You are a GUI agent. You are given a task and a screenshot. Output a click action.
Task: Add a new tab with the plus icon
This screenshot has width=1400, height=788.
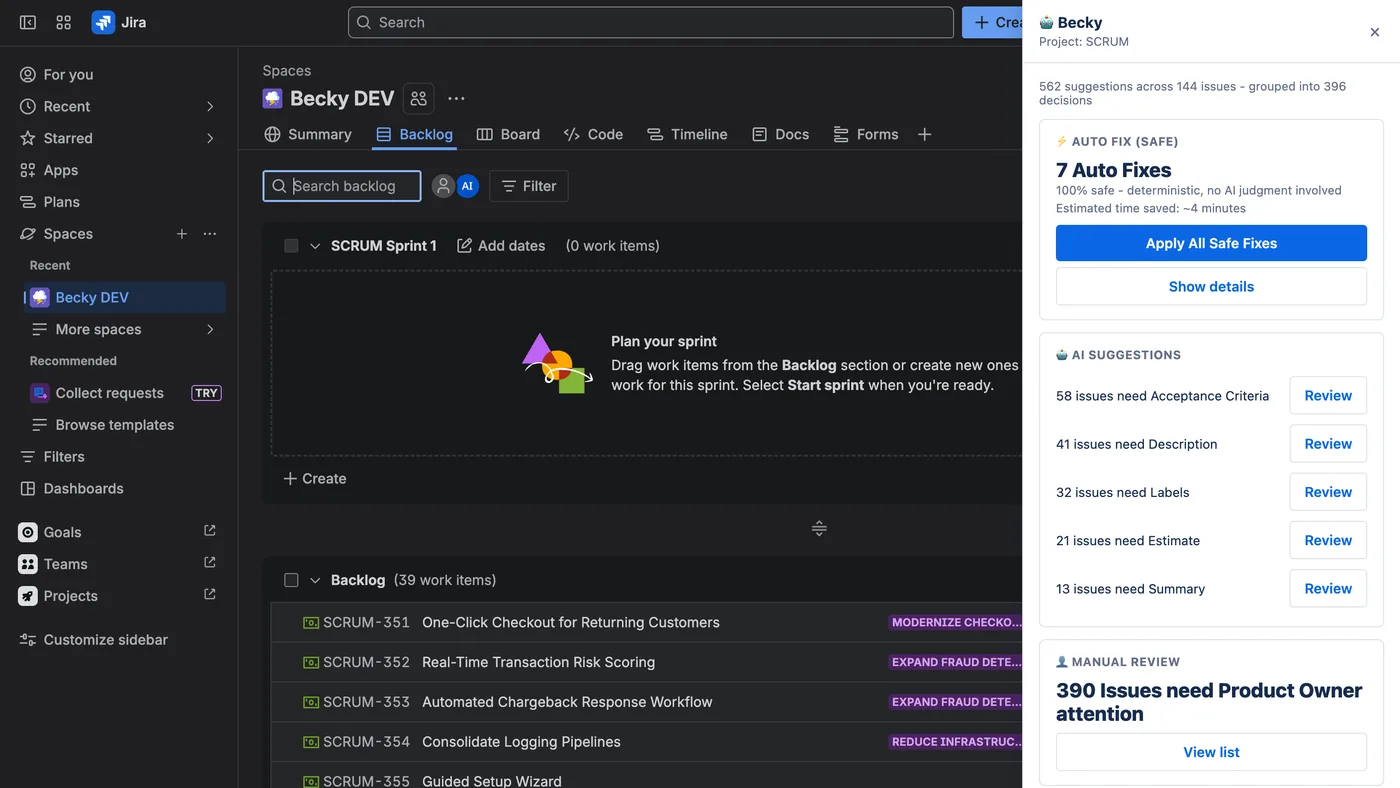925,134
